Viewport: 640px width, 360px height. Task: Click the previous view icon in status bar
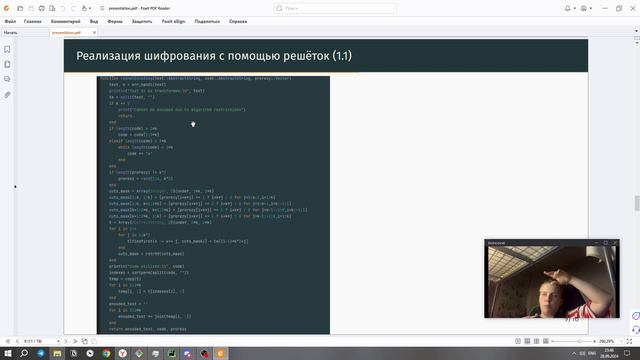coord(84,341)
